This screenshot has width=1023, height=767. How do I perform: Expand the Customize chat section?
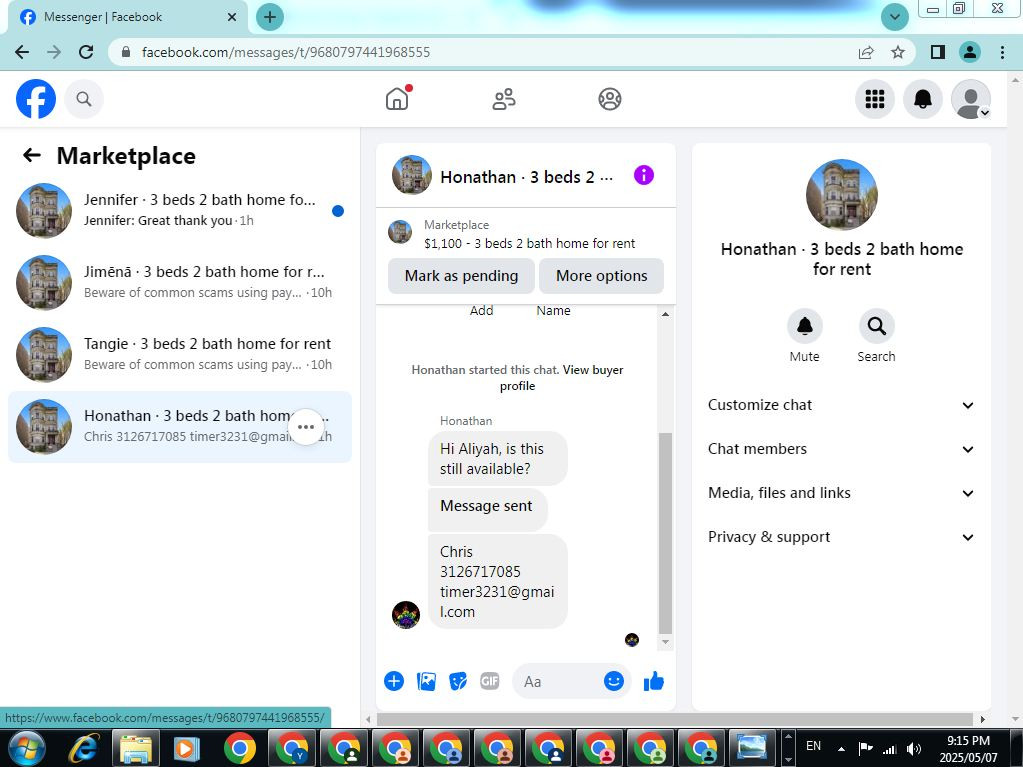[x=842, y=405]
